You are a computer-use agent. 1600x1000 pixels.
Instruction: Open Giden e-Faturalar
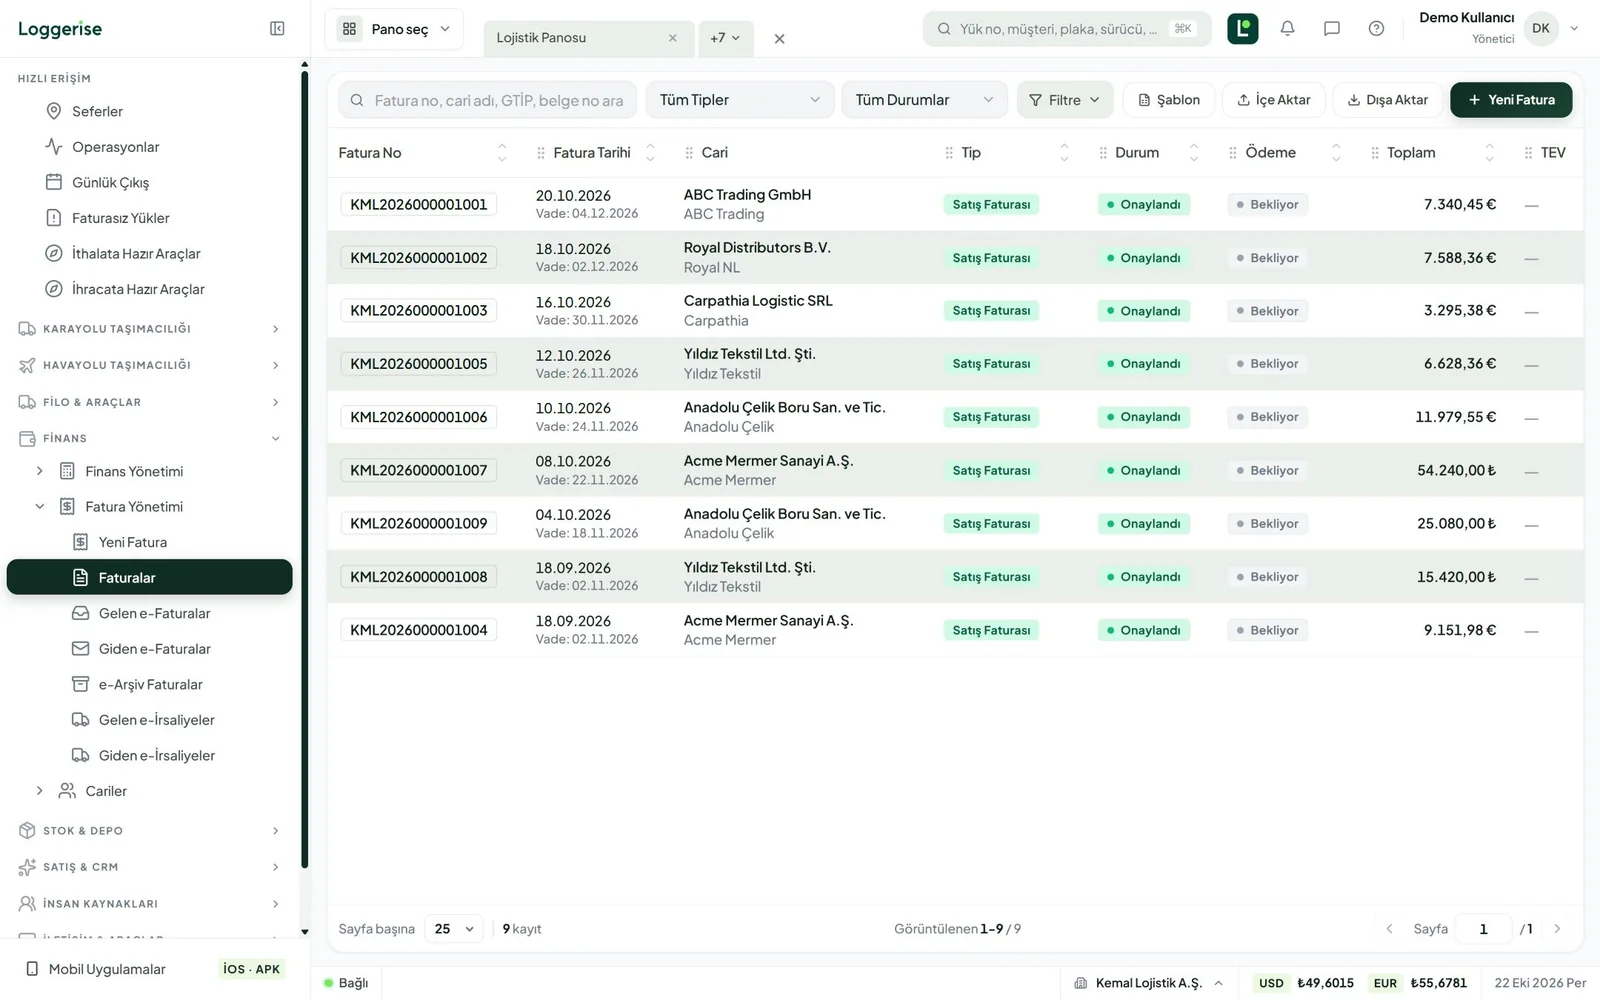point(154,649)
